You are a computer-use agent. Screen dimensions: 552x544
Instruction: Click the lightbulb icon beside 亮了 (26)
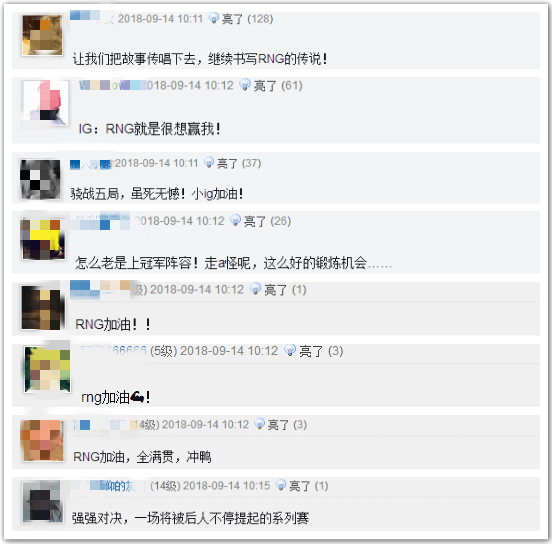pos(235,220)
